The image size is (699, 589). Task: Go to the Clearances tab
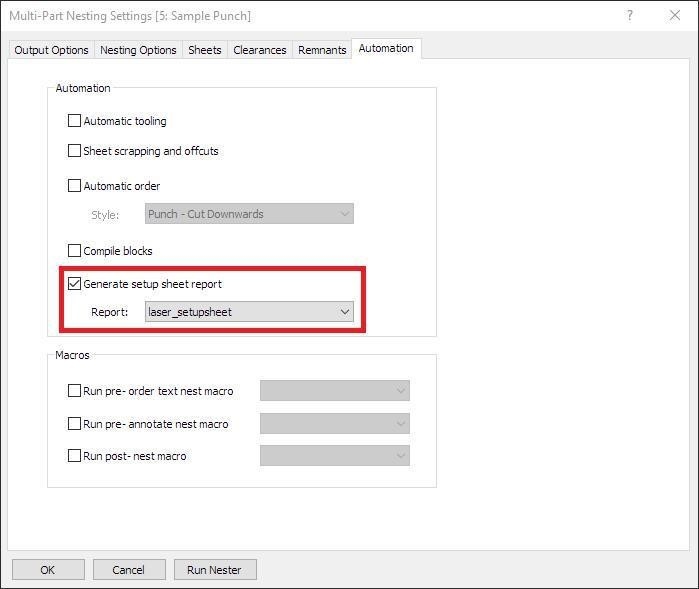pyautogui.click(x=259, y=50)
